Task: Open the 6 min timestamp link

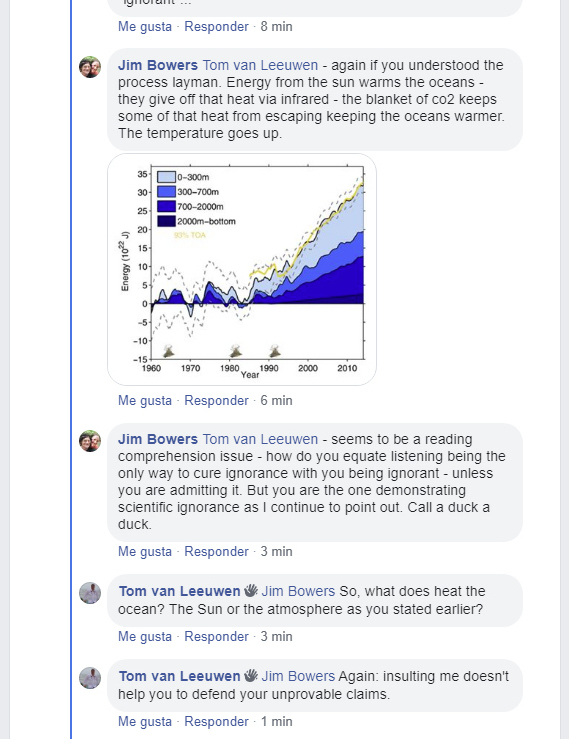Action: pyautogui.click(x=276, y=400)
